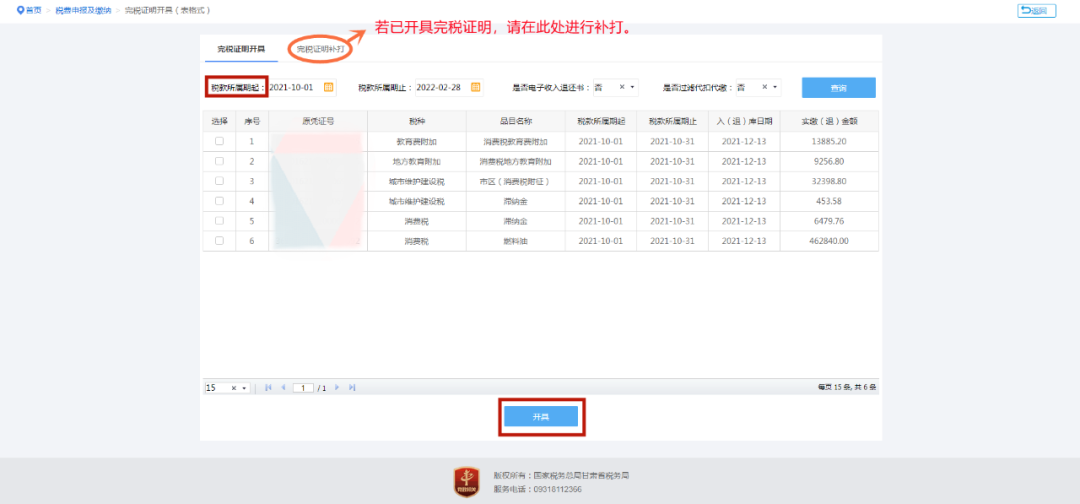This screenshot has width=1080, height=504.
Task: Click the 版权所有 国家税务总局 footer text
Action: [x=561, y=475]
